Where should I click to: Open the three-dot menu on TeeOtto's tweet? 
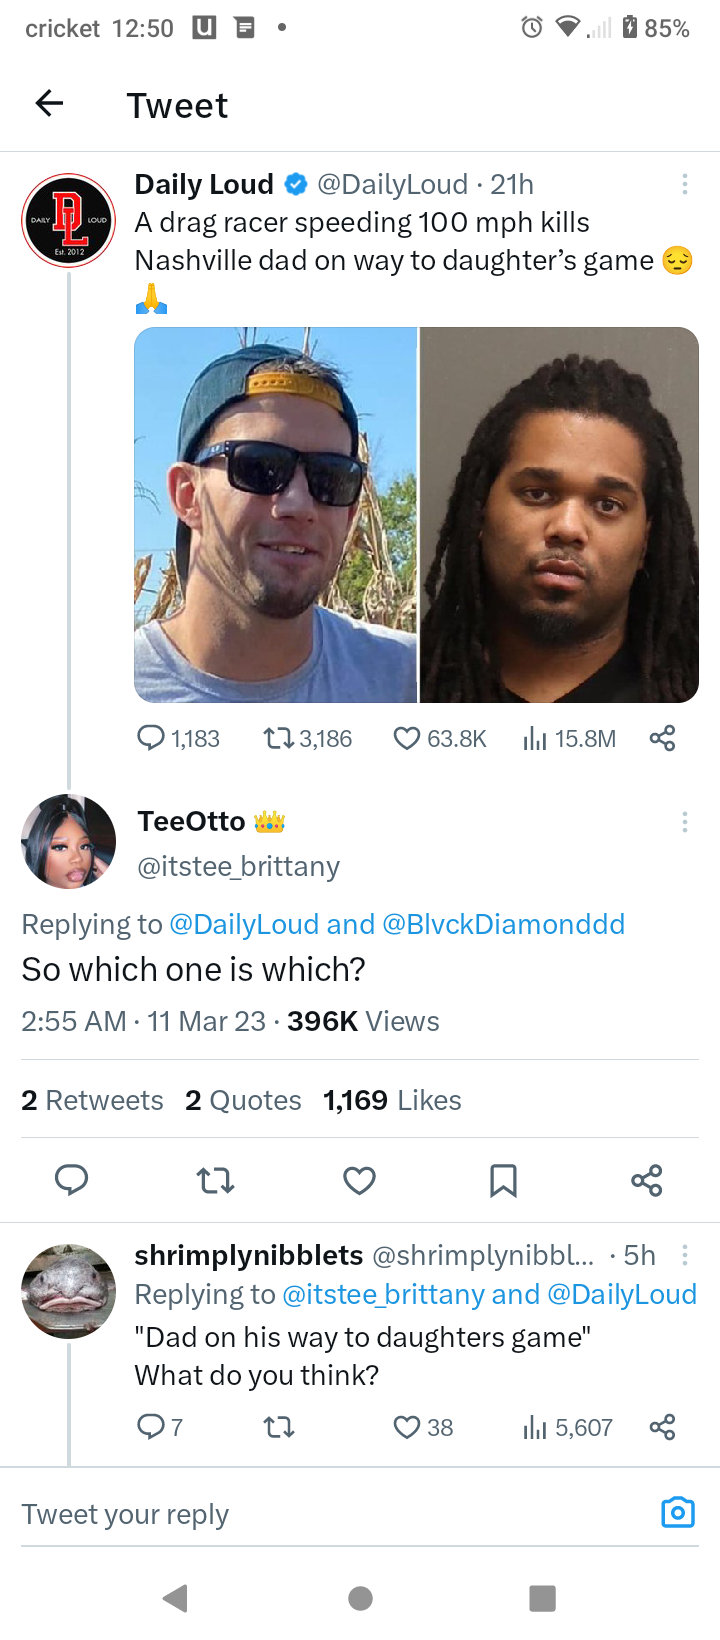click(x=684, y=822)
